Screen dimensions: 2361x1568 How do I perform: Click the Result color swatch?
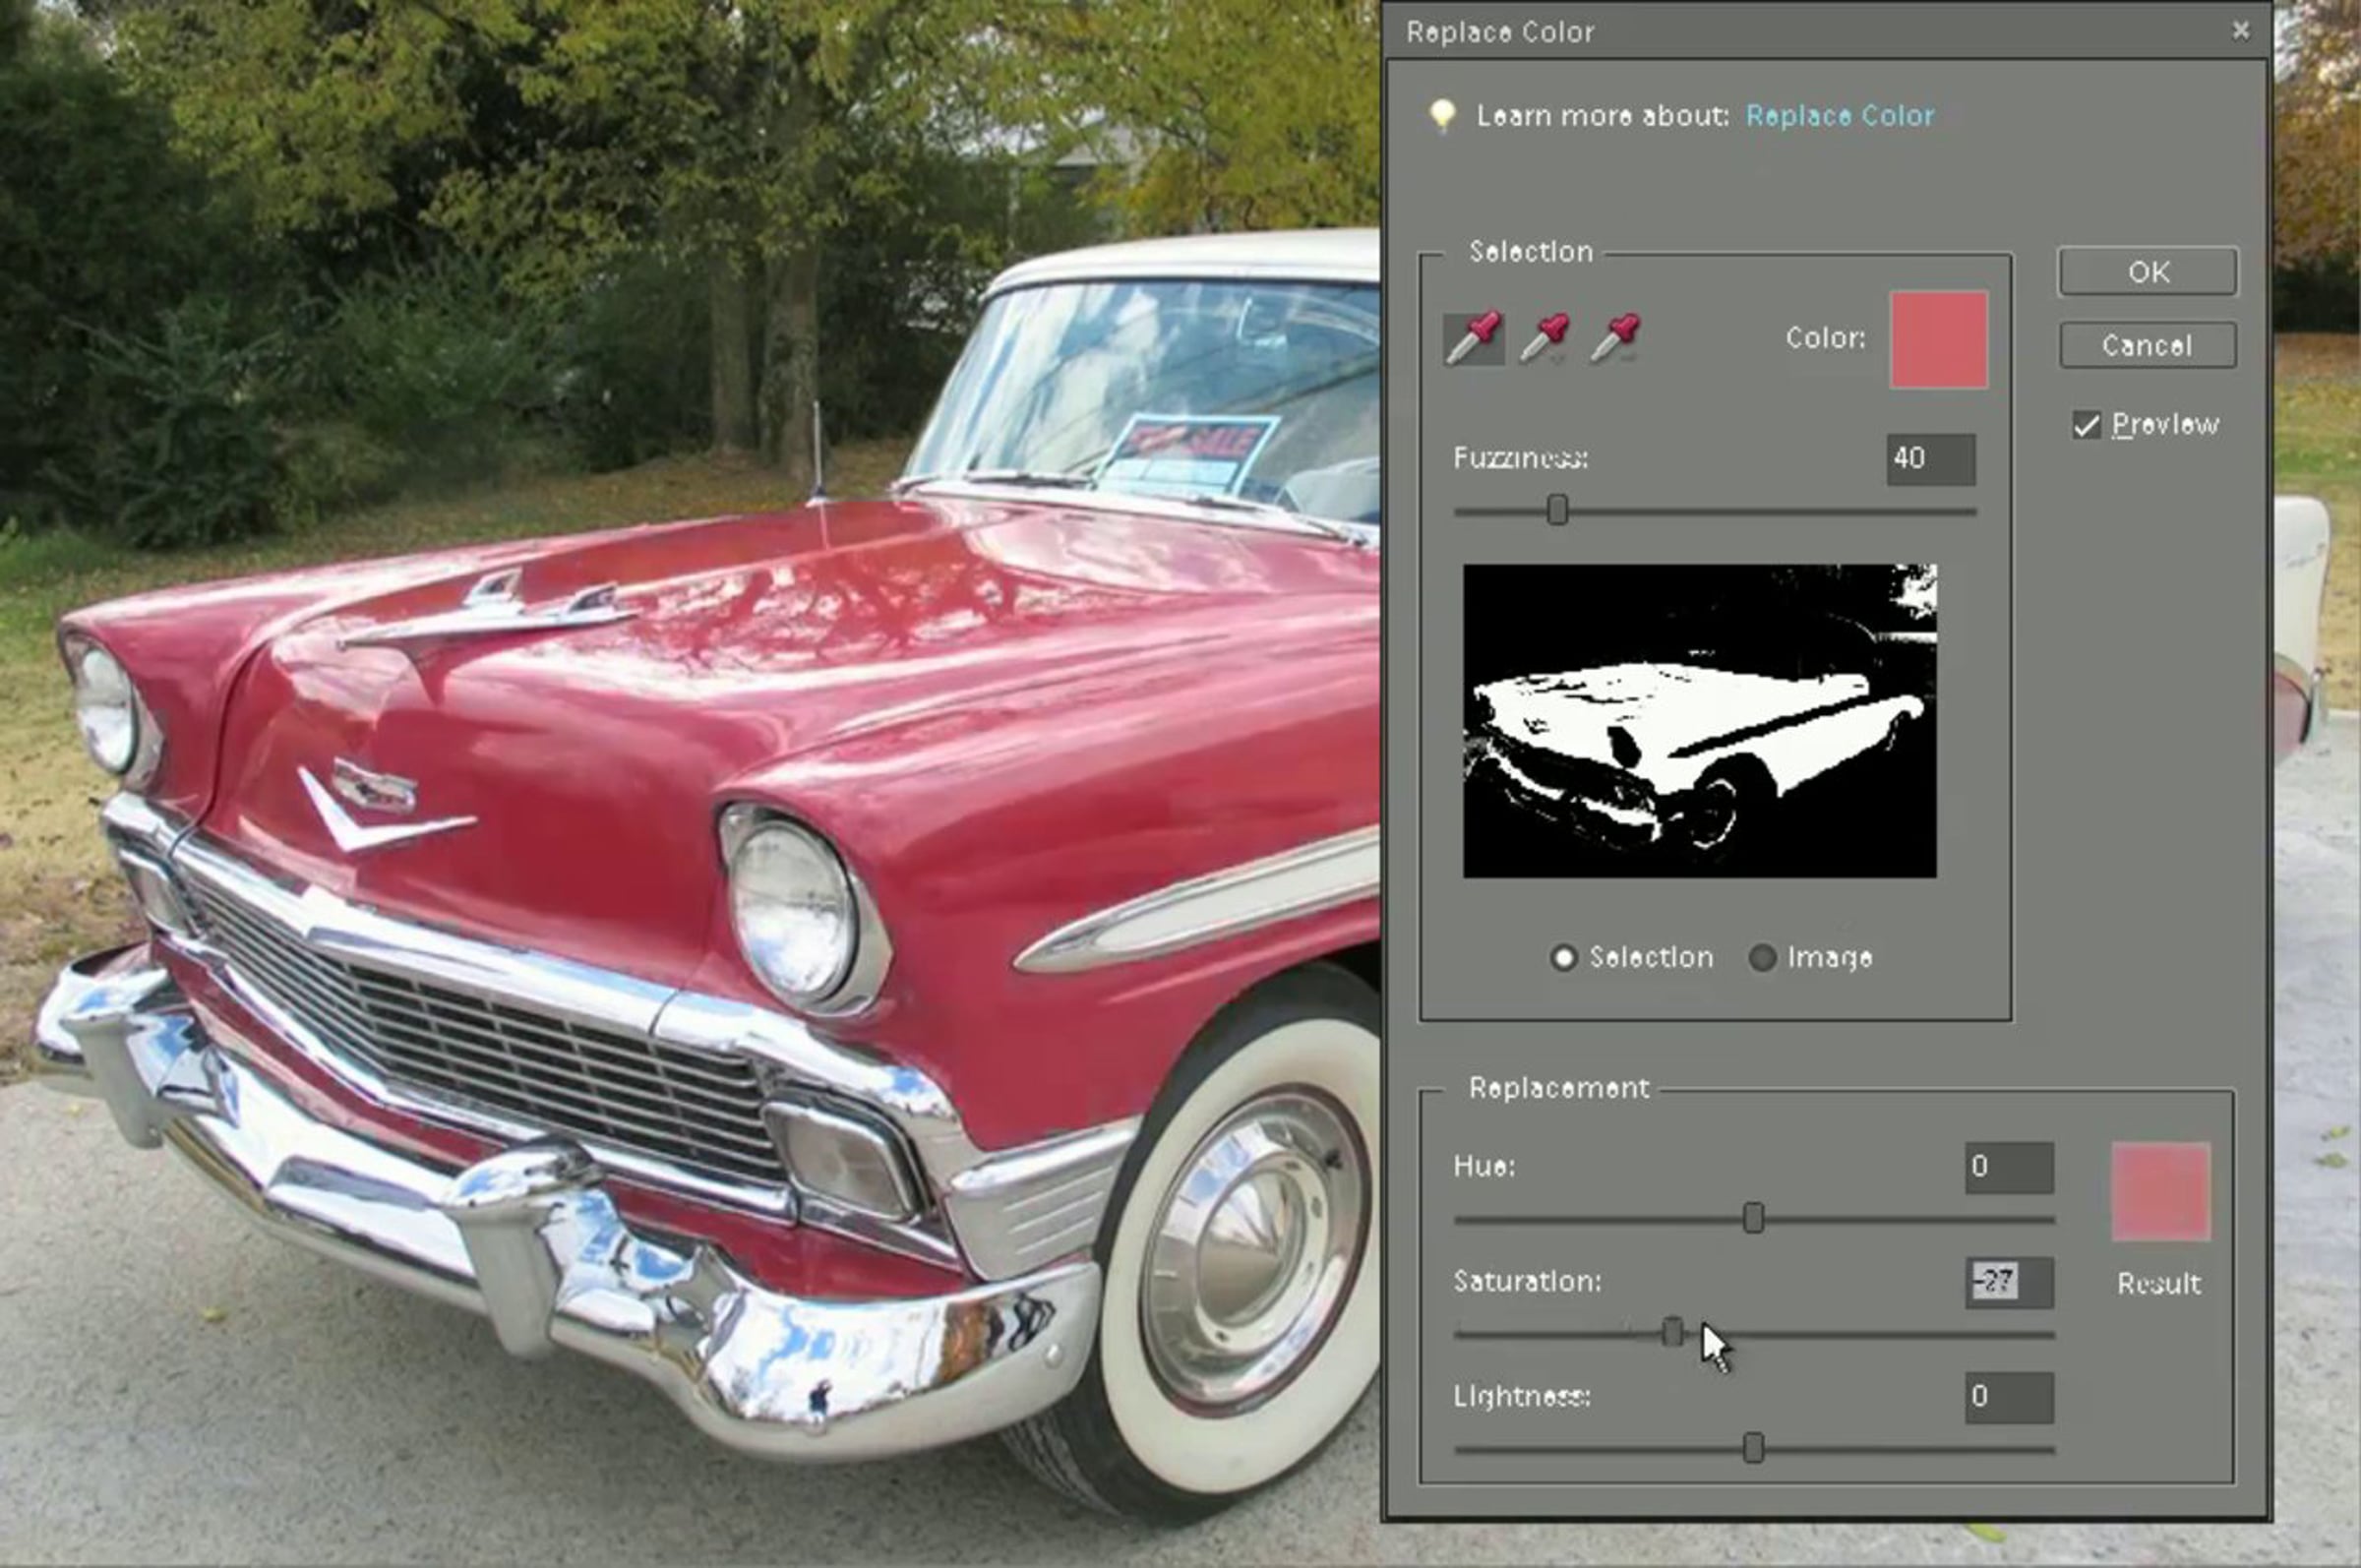point(2160,1191)
